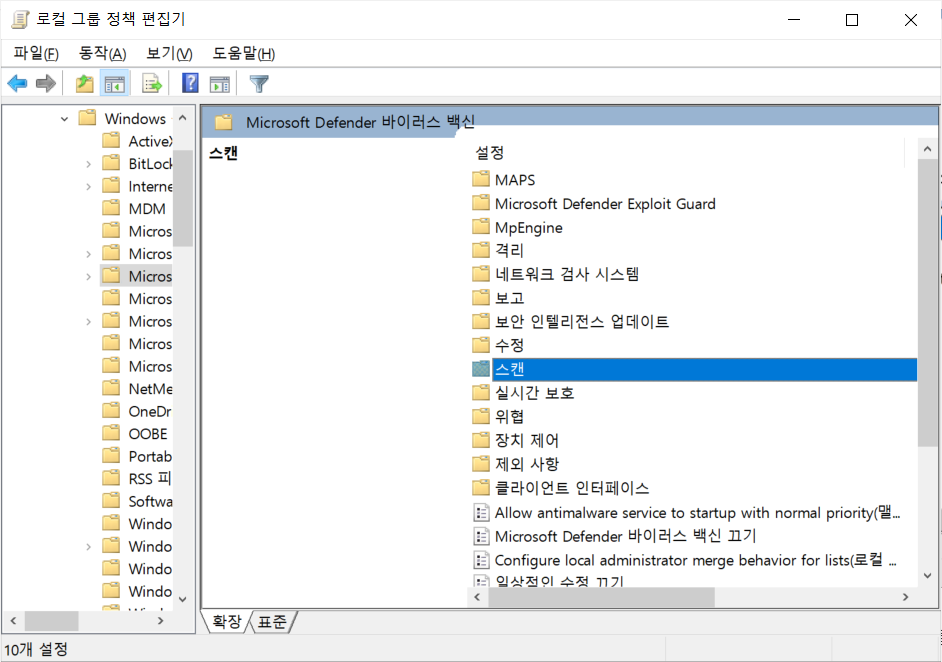The image size is (942, 662).
Task: Select 클라이언트 인터페이스 folder
Action: 571,488
